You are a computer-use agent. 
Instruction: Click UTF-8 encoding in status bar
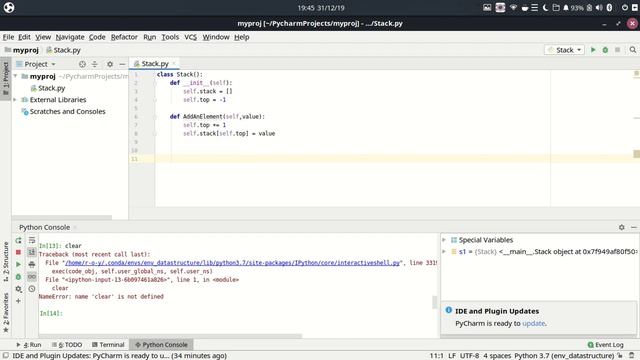click(469, 356)
